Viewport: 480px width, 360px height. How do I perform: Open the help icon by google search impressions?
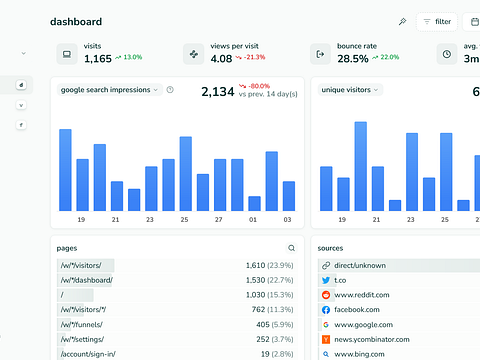coord(170,90)
